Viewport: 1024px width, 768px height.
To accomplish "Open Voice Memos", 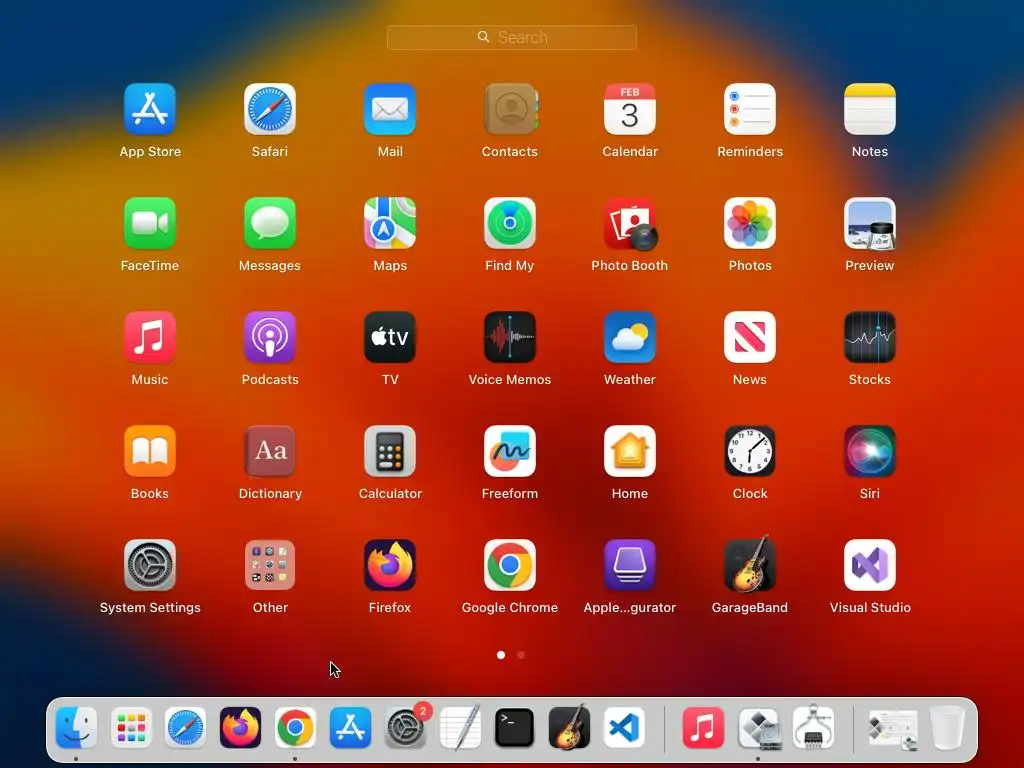I will (x=510, y=337).
